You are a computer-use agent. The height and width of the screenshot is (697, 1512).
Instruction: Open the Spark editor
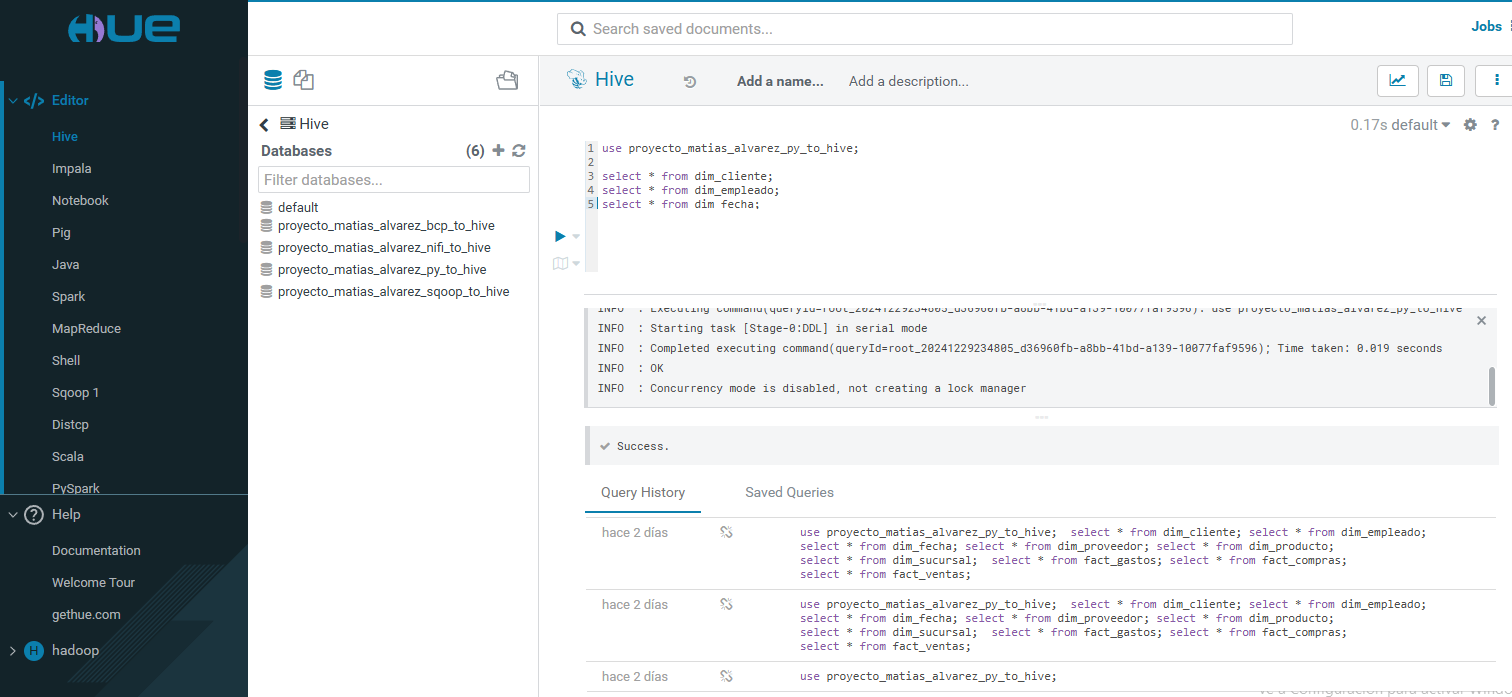68,297
